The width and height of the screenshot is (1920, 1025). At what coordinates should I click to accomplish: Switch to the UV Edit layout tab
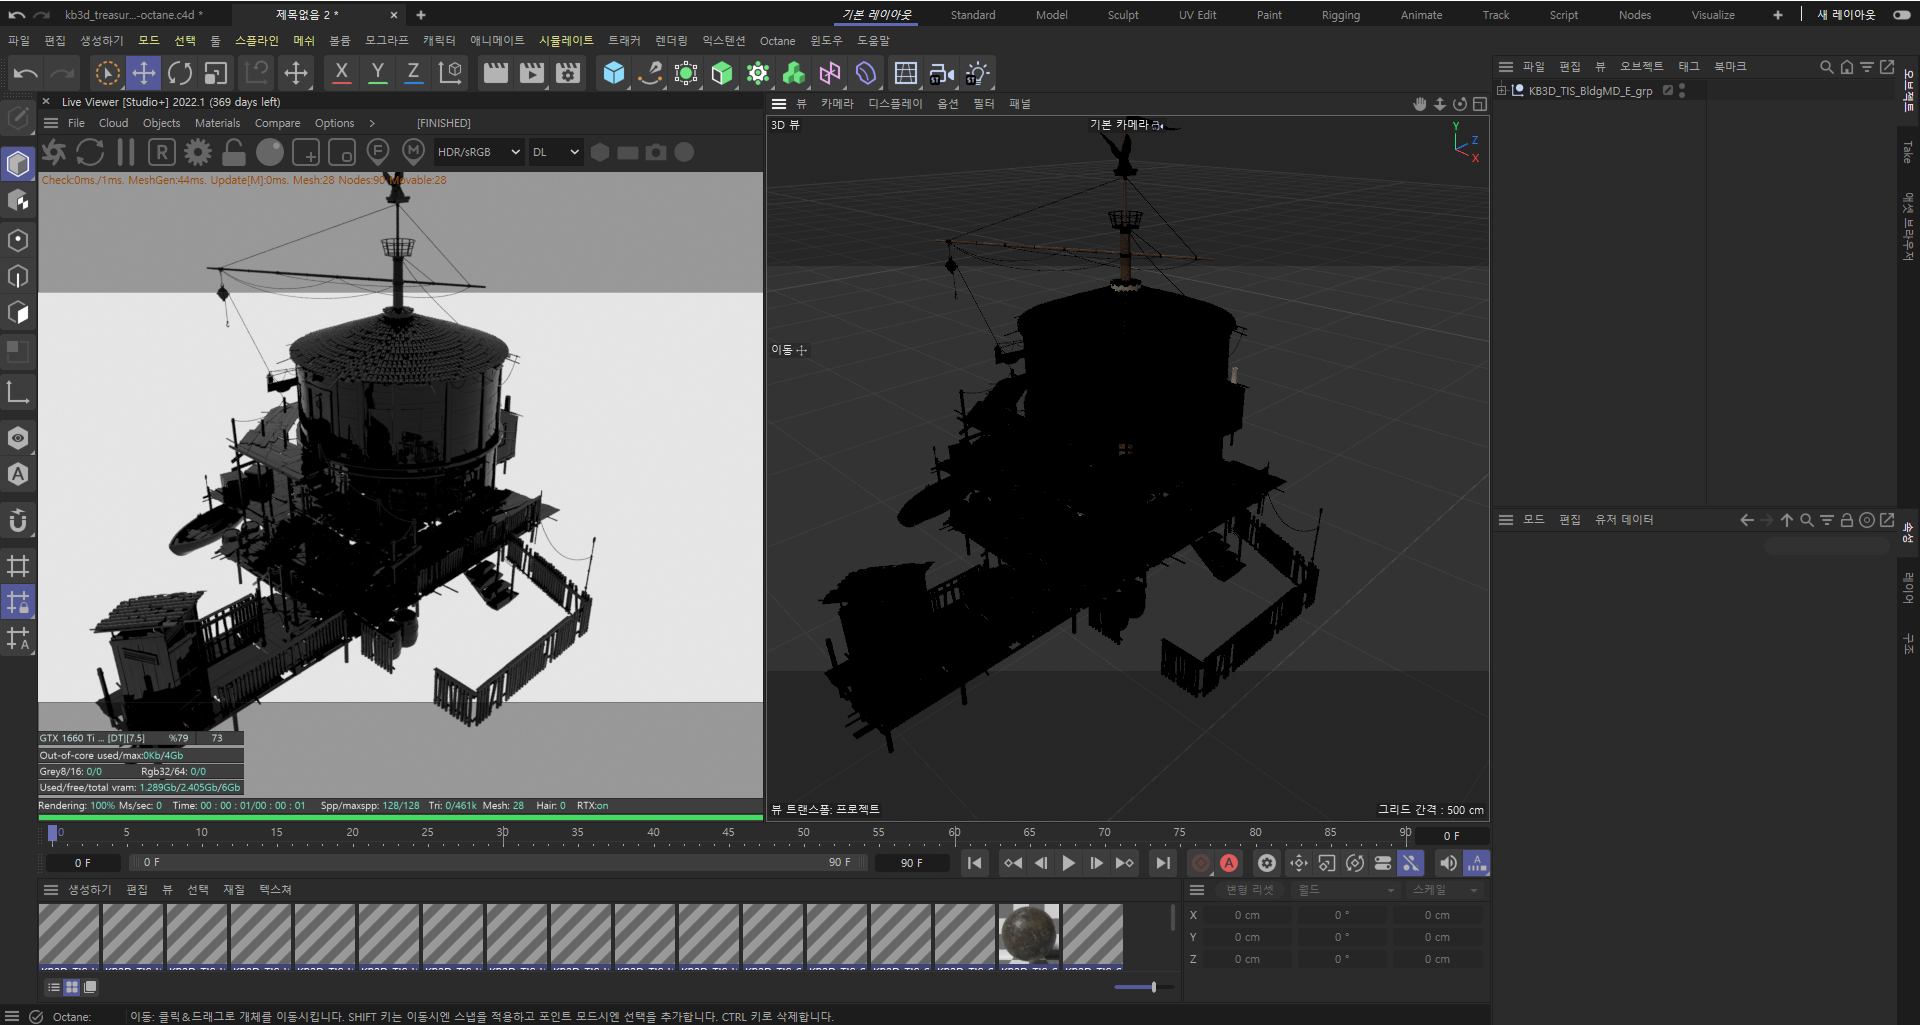click(x=1197, y=15)
